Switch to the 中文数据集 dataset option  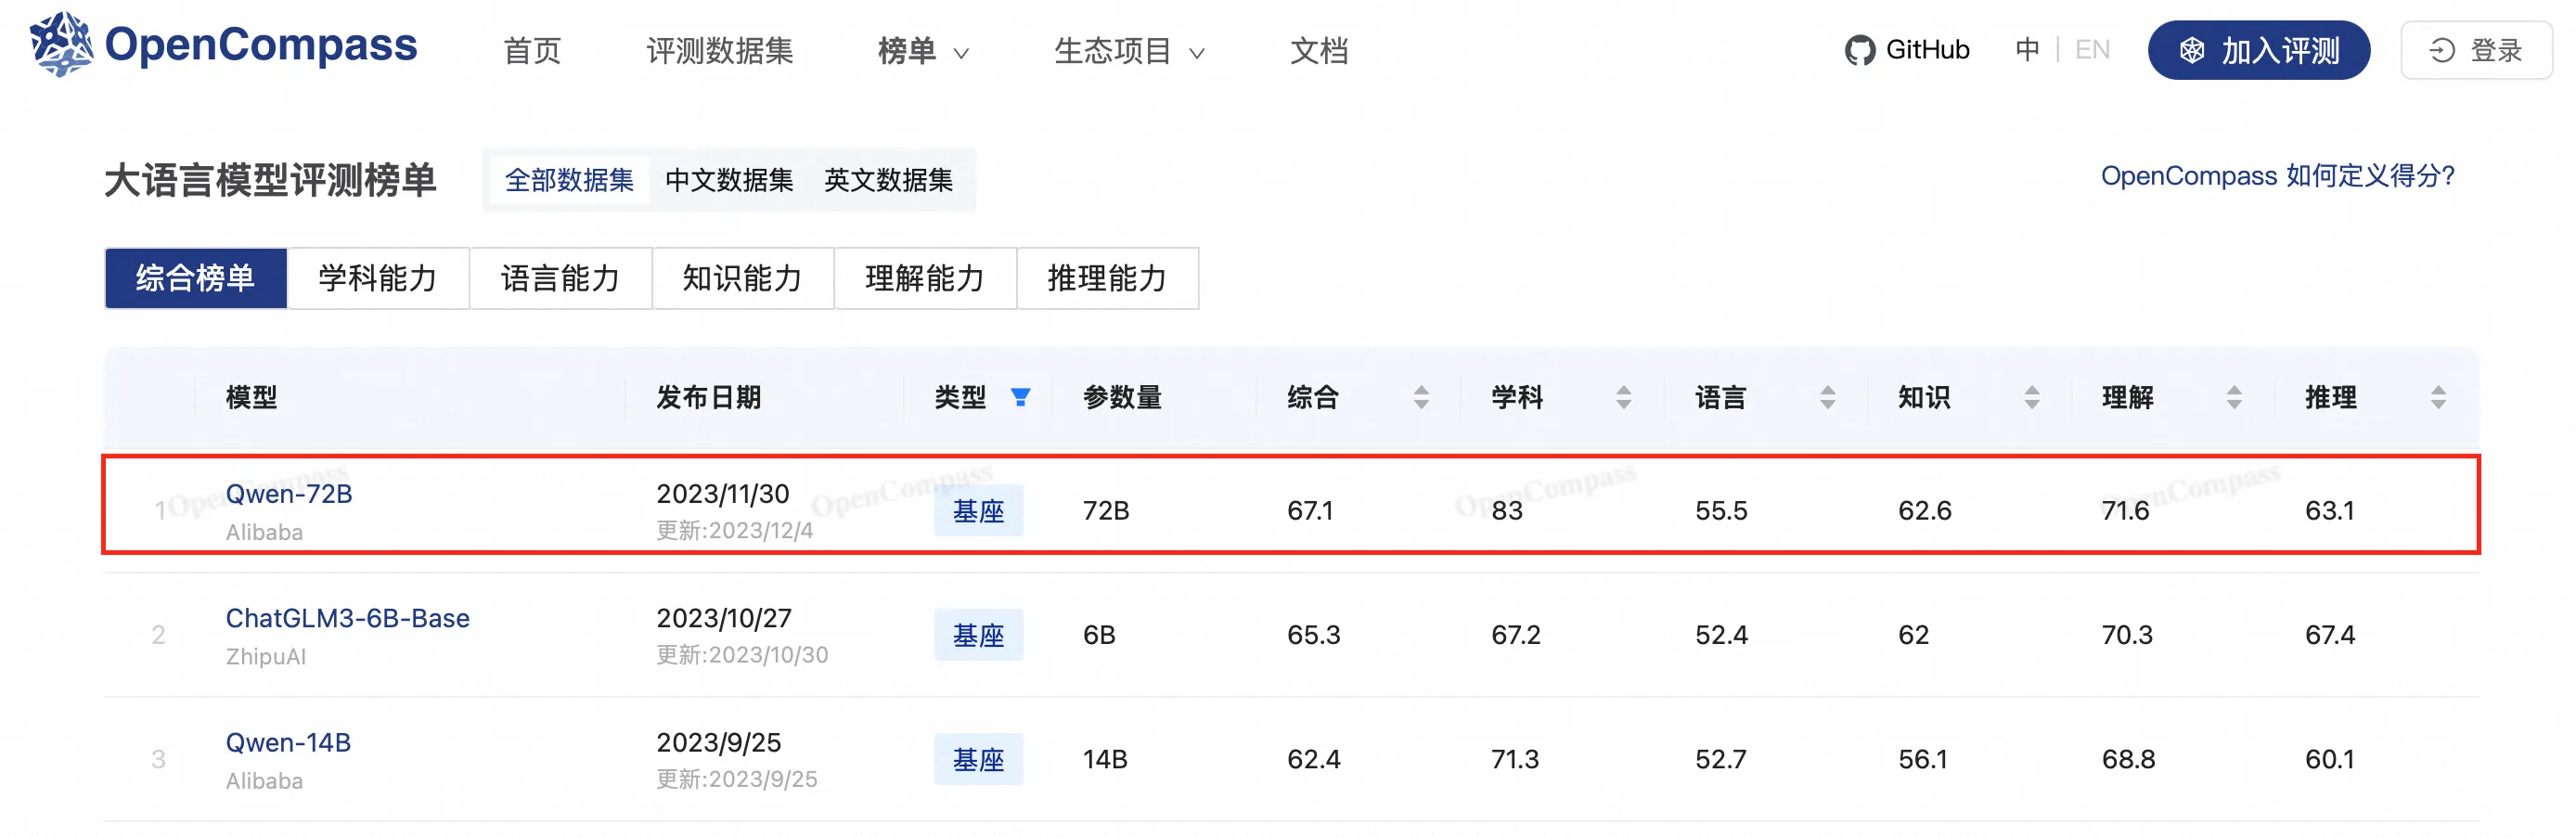point(729,180)
